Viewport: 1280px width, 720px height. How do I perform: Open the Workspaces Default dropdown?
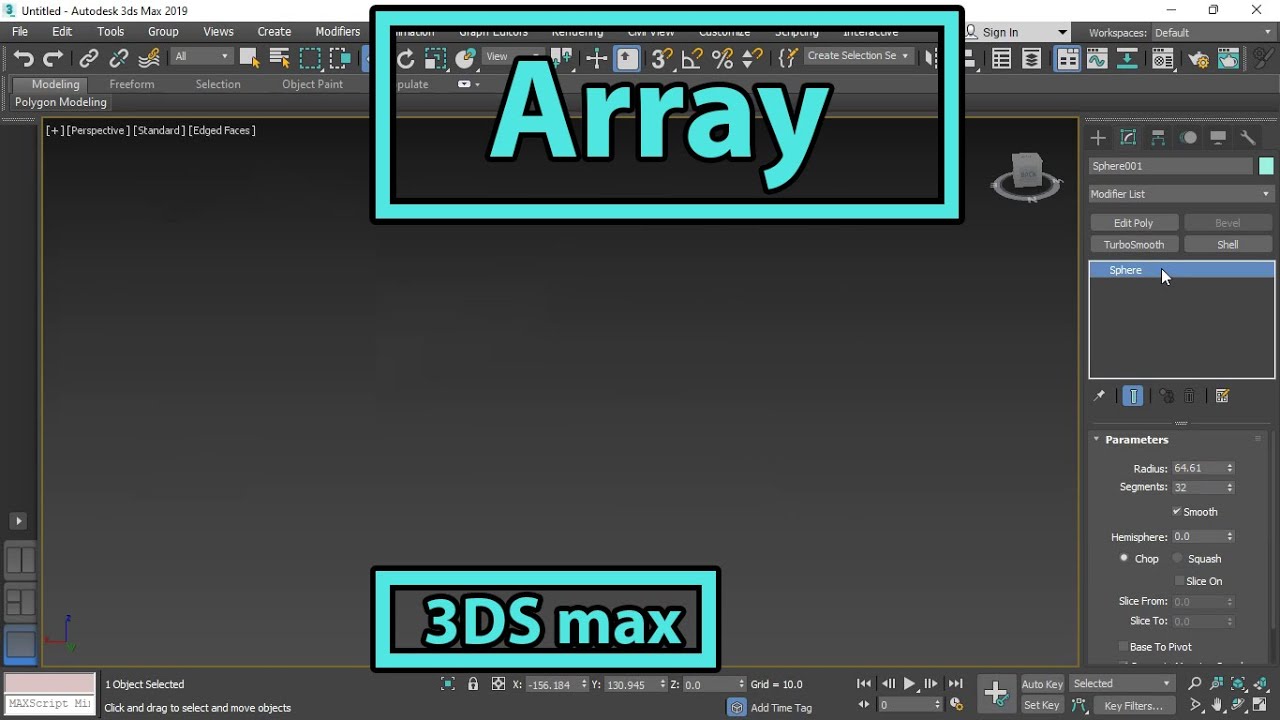(x=1214, y=33)
